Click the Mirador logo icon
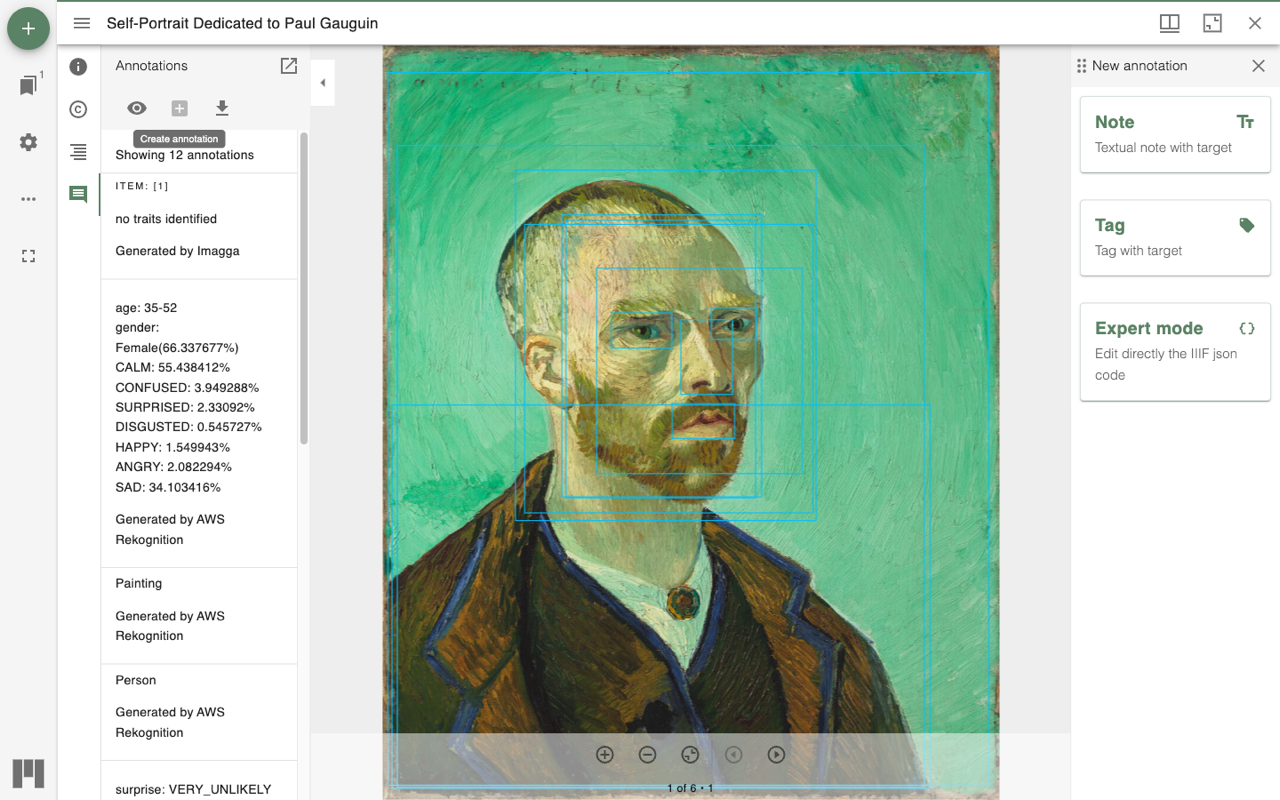 click(x=28, y=773)
